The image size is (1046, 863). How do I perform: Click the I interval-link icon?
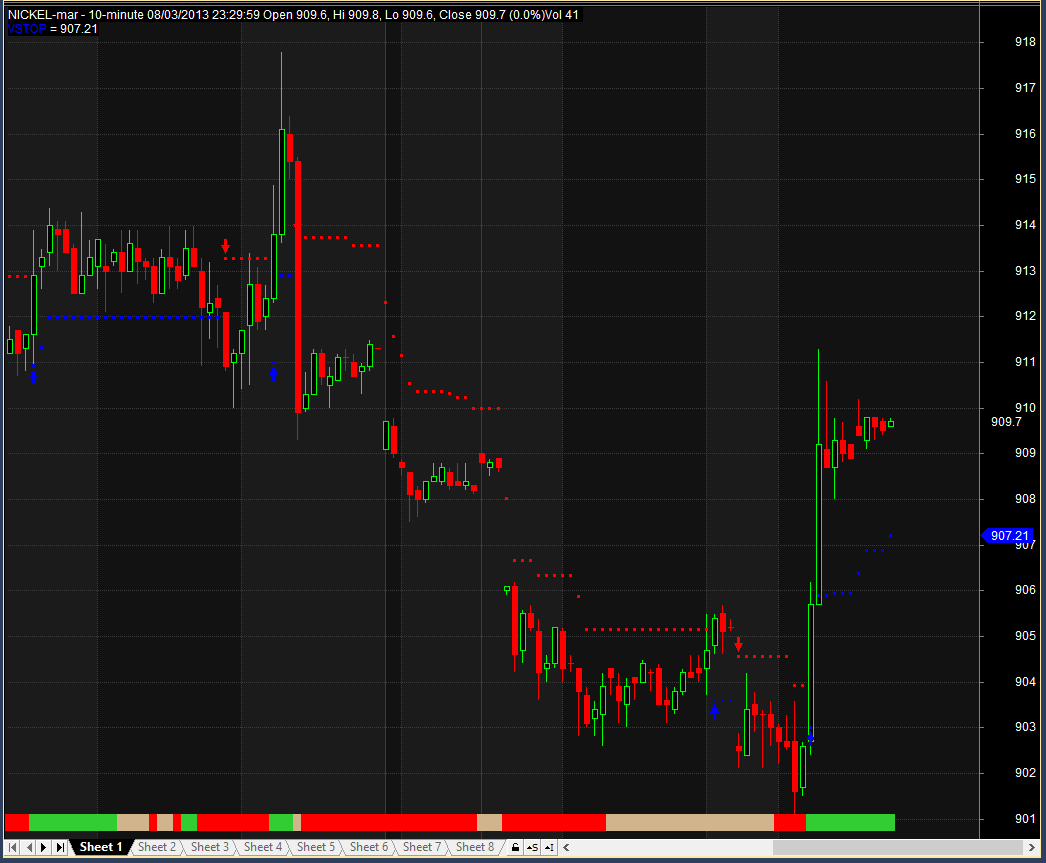548,848
